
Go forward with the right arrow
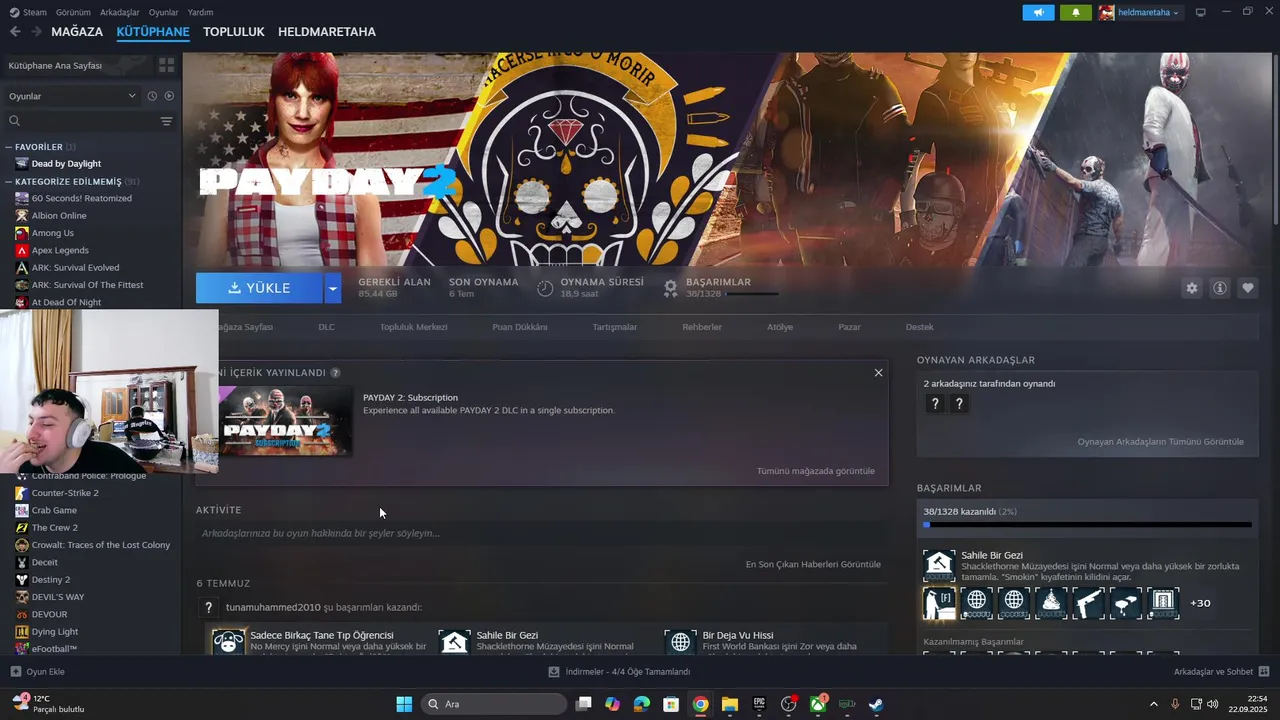pyautogui.click(x=37, y=32)
